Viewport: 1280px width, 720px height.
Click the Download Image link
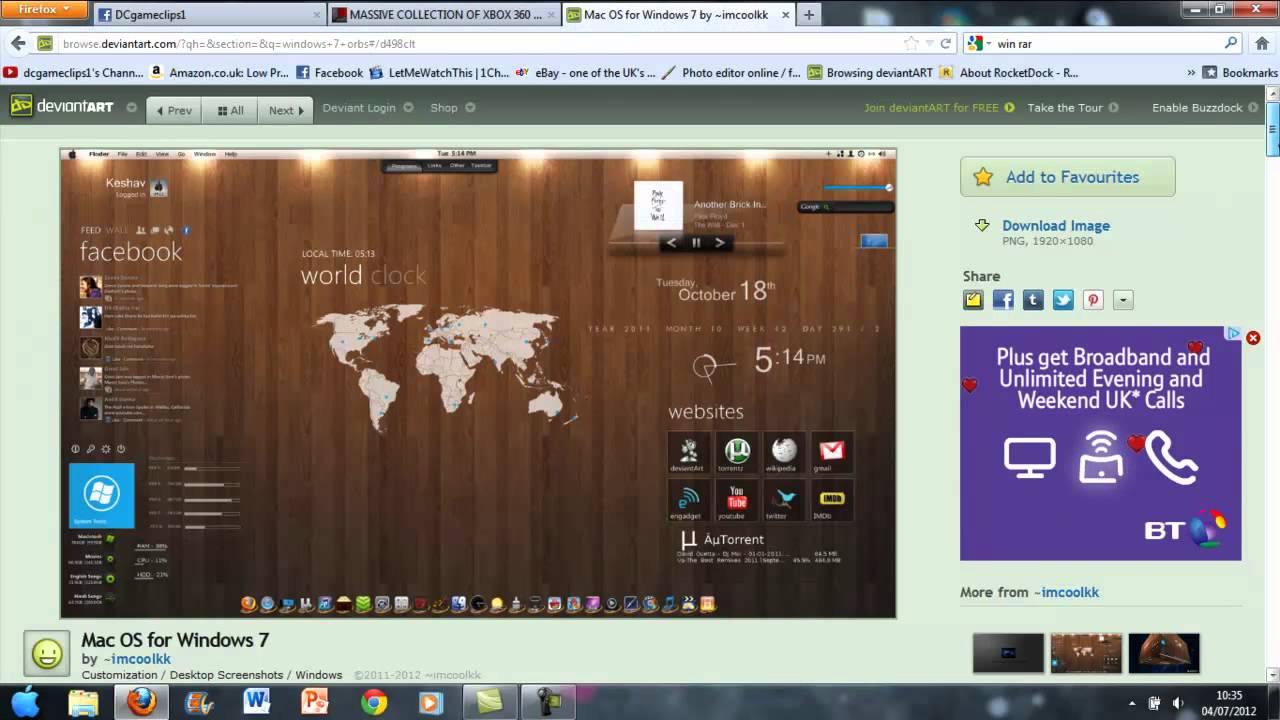(x=1056, y=226)
